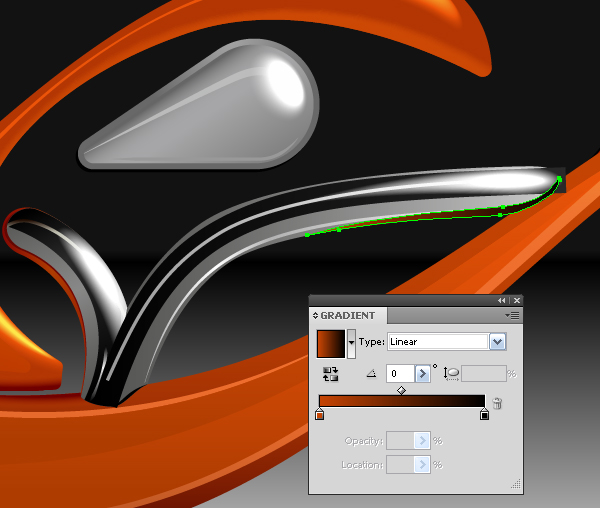Click the Opacity value field
Image resolution: width=600 pixels, height=508 pixels.
[400, 441]
